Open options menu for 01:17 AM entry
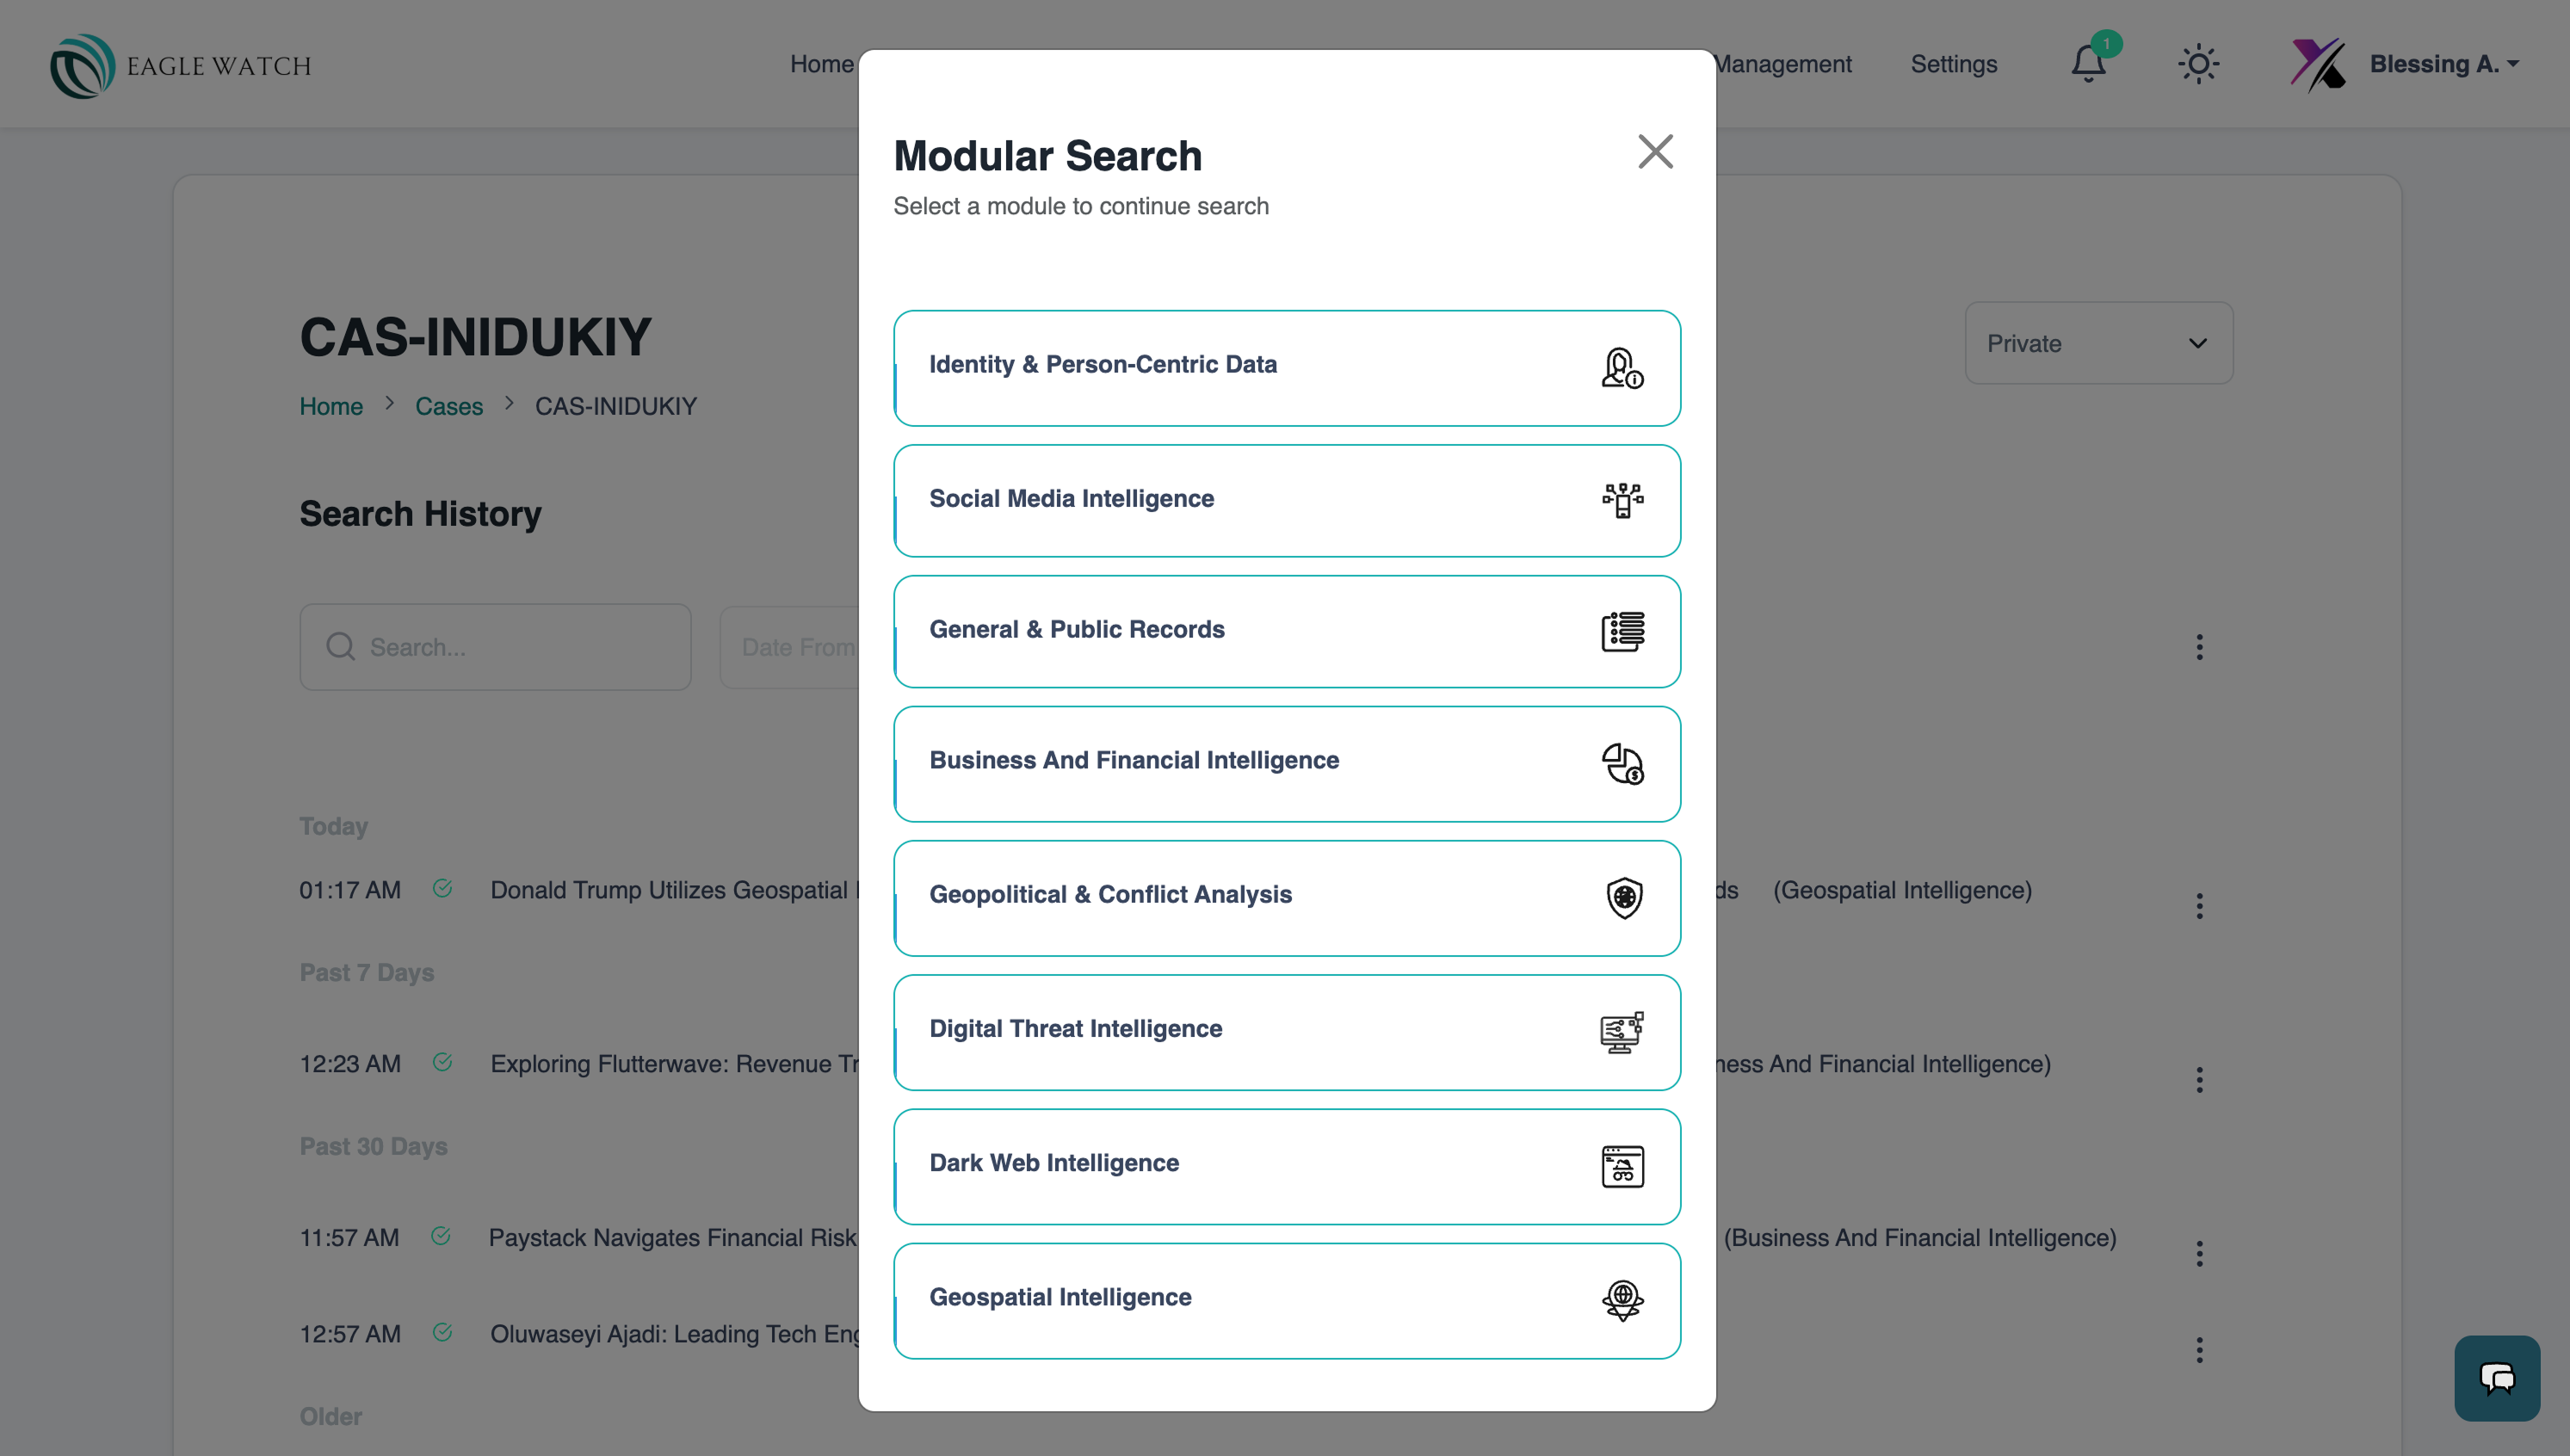2570x1456 pixels. pos(2198,905)
